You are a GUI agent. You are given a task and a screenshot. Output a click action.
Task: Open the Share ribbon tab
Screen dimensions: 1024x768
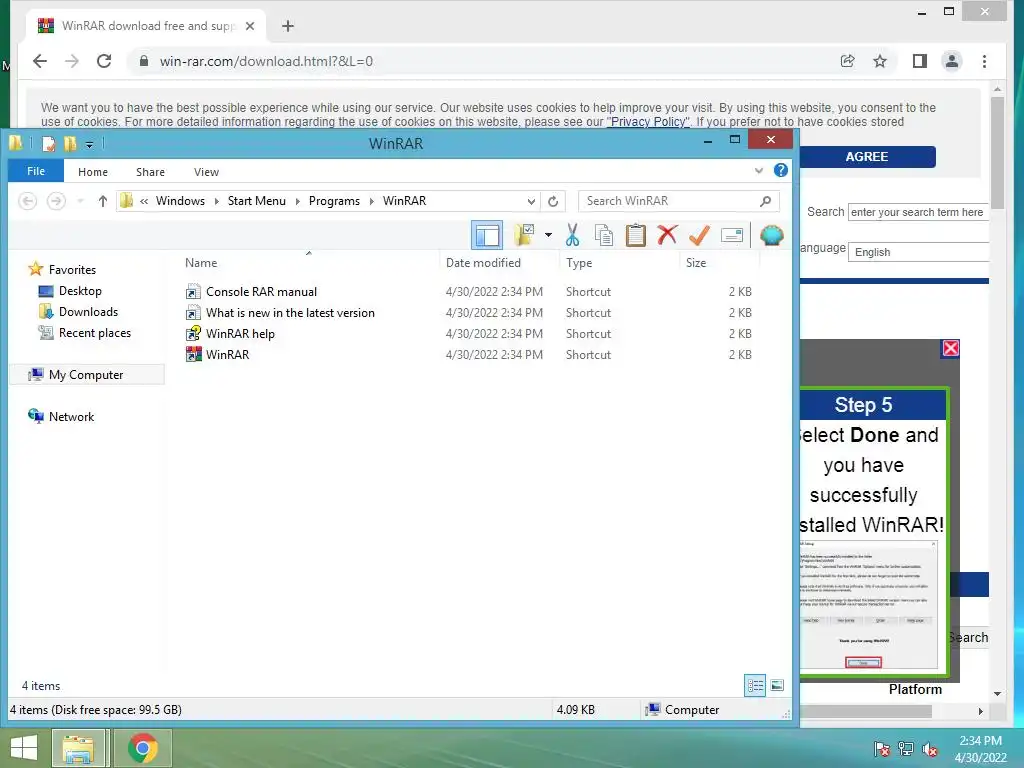tap(150, 172)
